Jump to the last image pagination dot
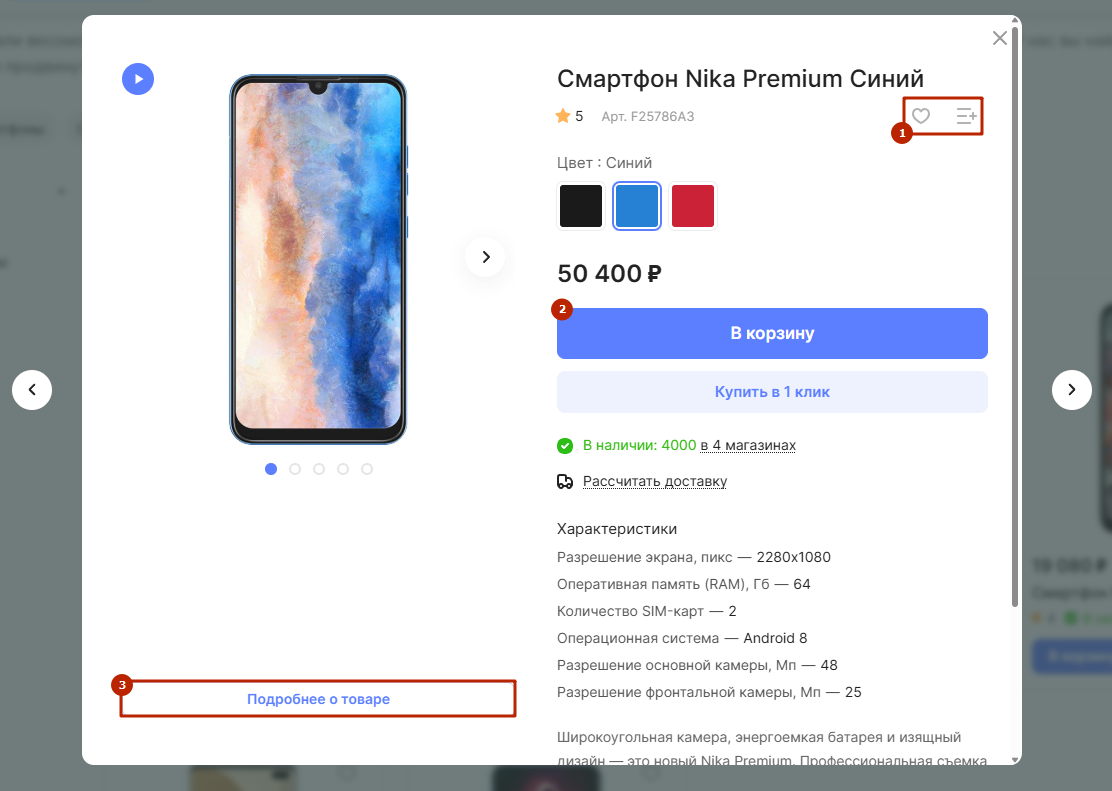This screenshot has width=1112, height=791. coord(367,469)
